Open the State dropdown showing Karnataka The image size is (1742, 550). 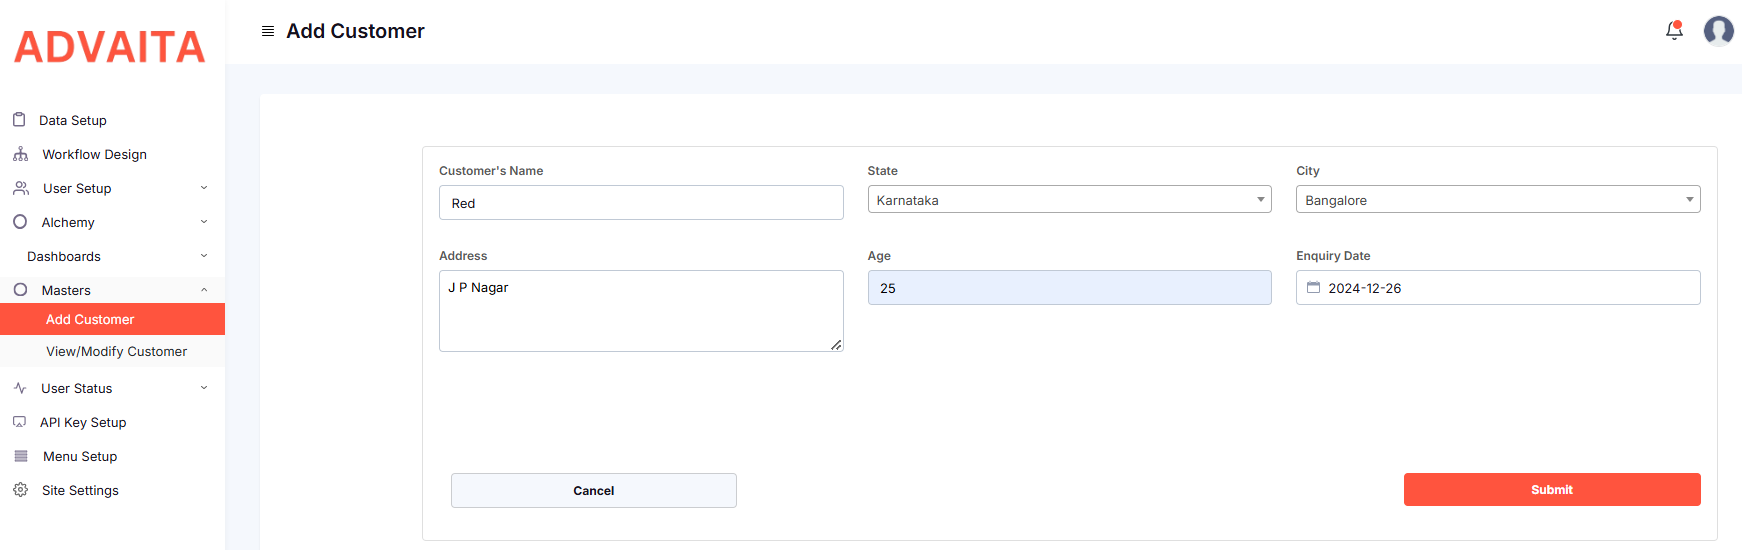tap(1068, 200)
